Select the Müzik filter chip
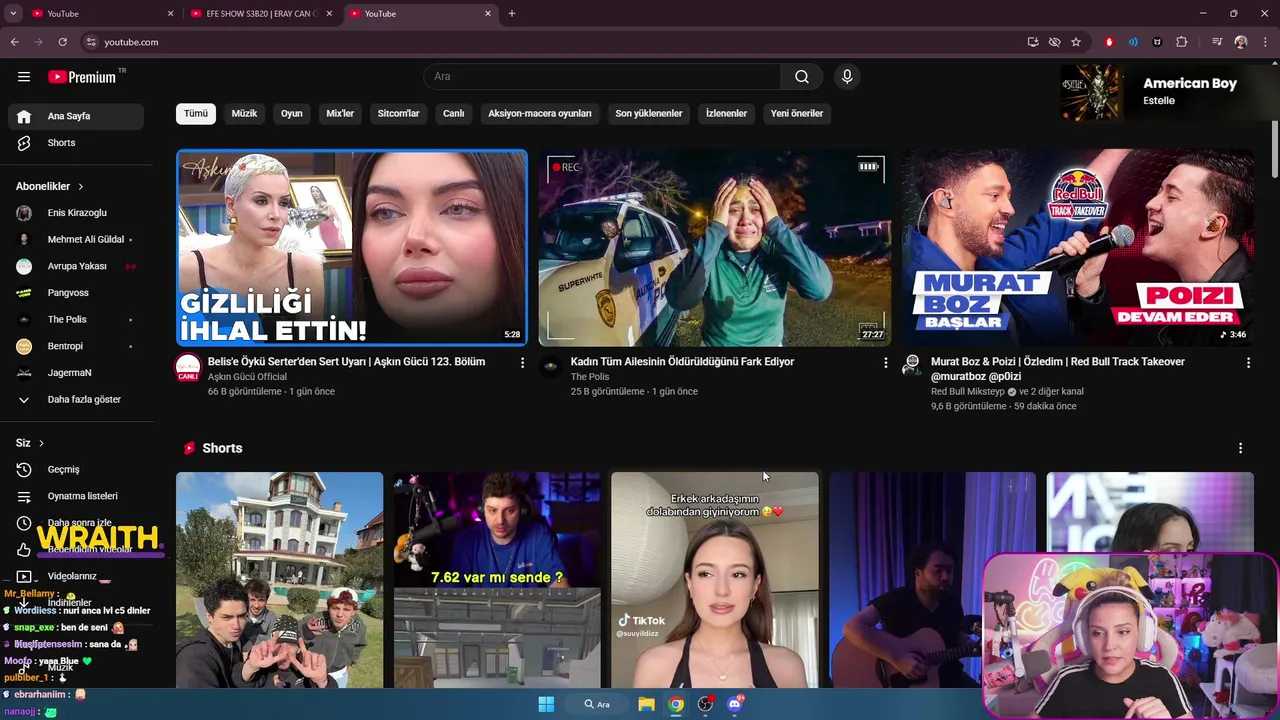Image resolution: width=1280 pixels, height=720 pixels. [244, 114]
